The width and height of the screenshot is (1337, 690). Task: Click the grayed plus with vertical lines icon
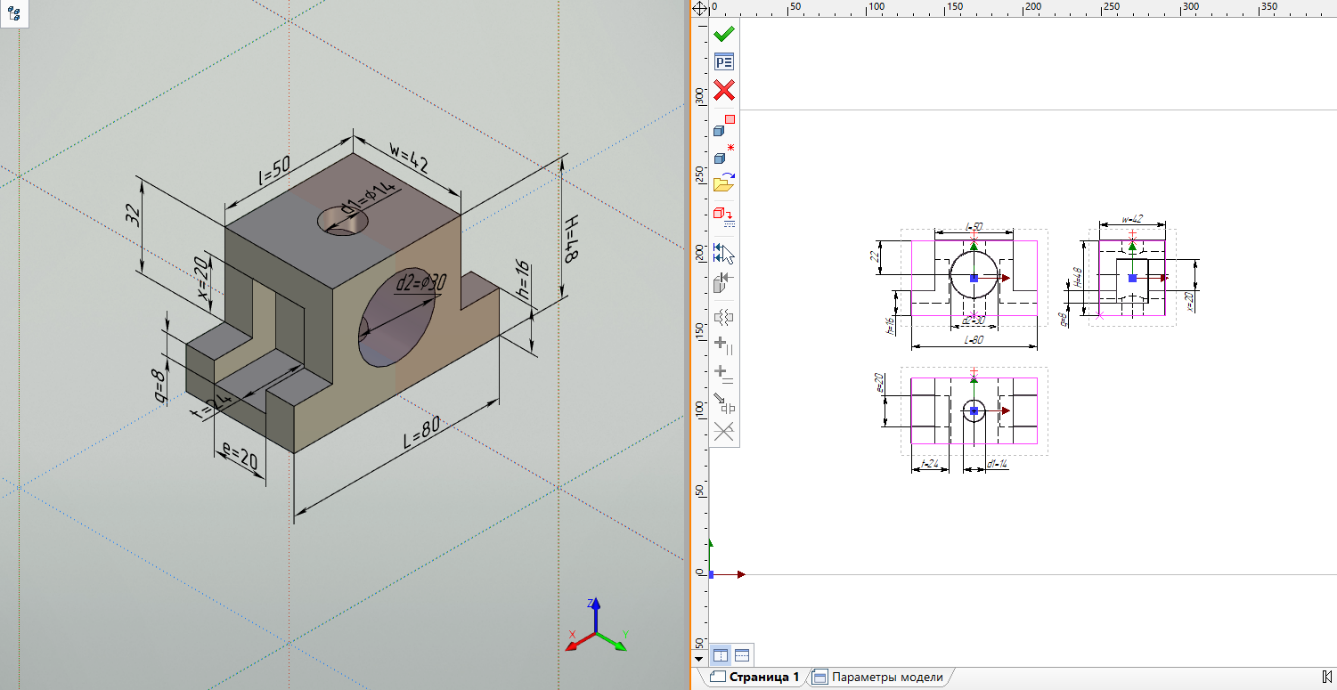point(724,346)
